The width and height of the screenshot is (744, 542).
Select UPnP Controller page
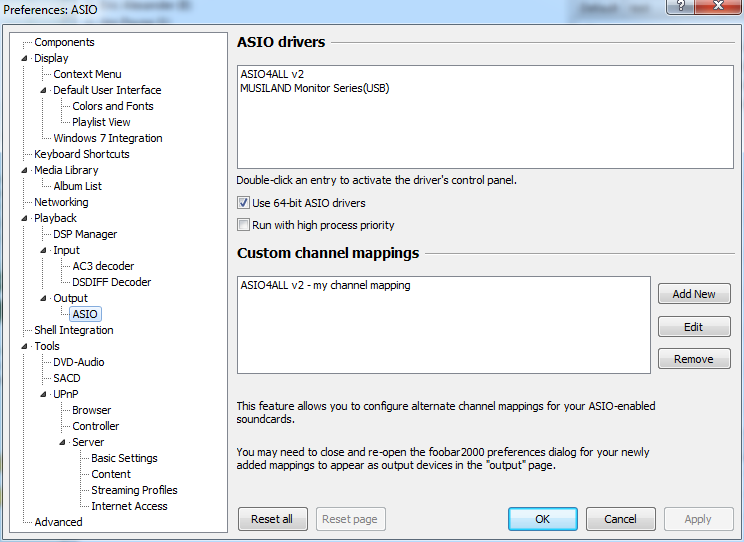coord(95,426)
